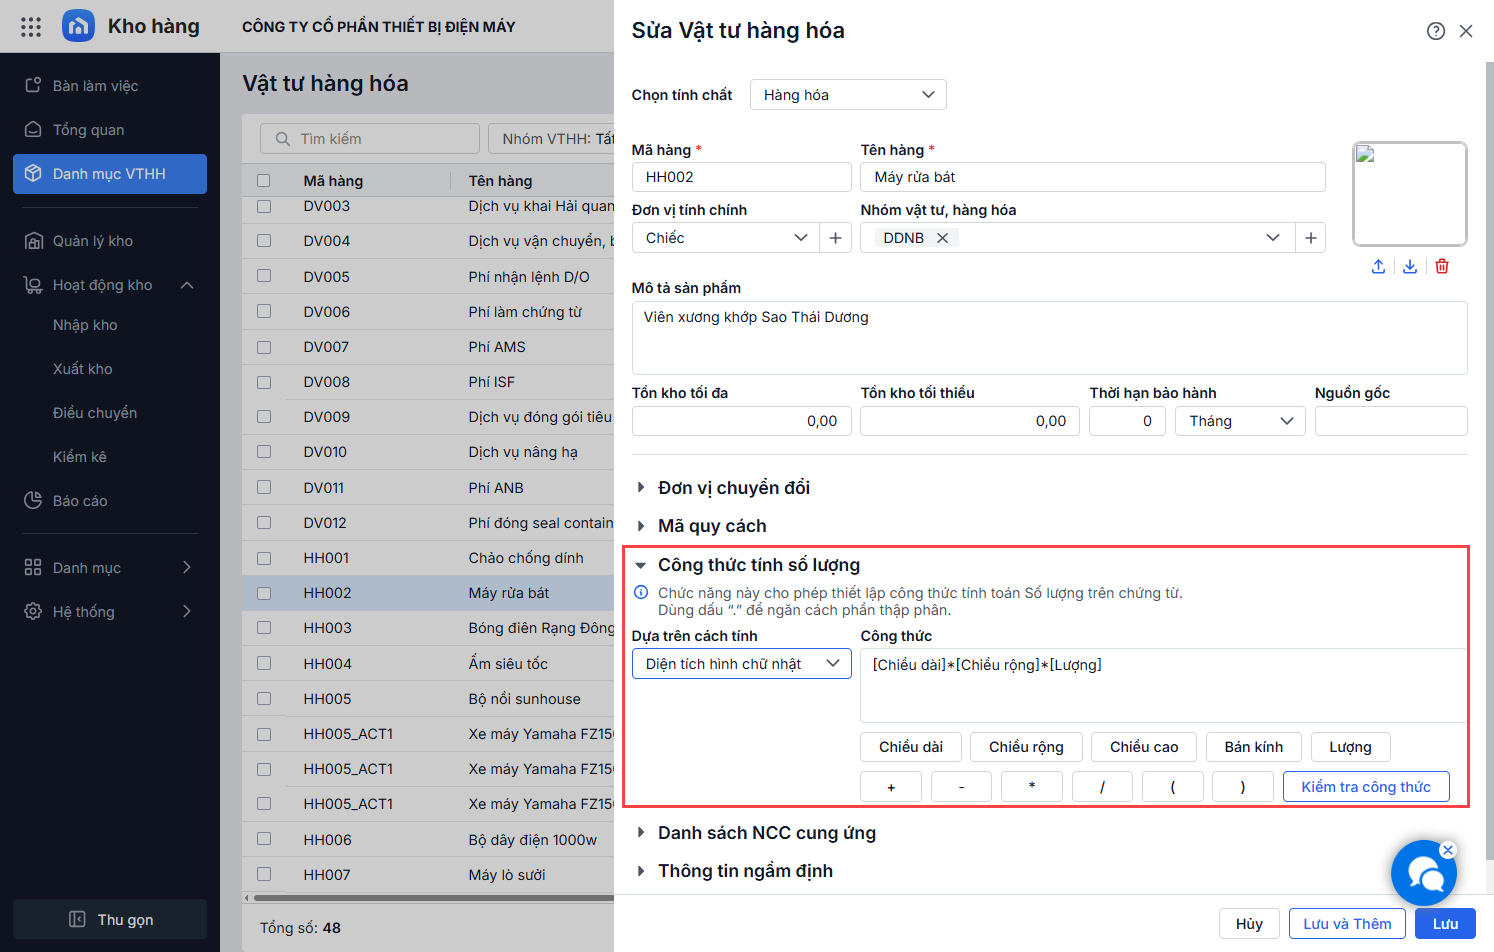1494x952 pixels.
Task: Tick the checkbox for DV007 row
Action: pos(264,347)
